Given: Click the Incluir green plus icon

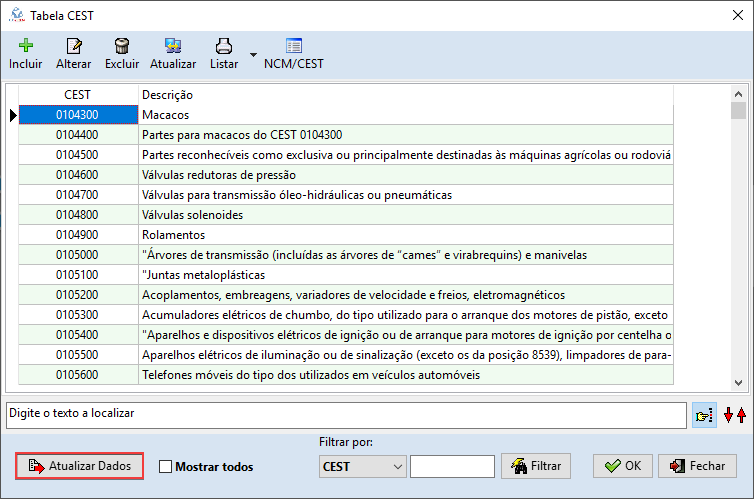Looking at the screenshot, I should (25, 46).
